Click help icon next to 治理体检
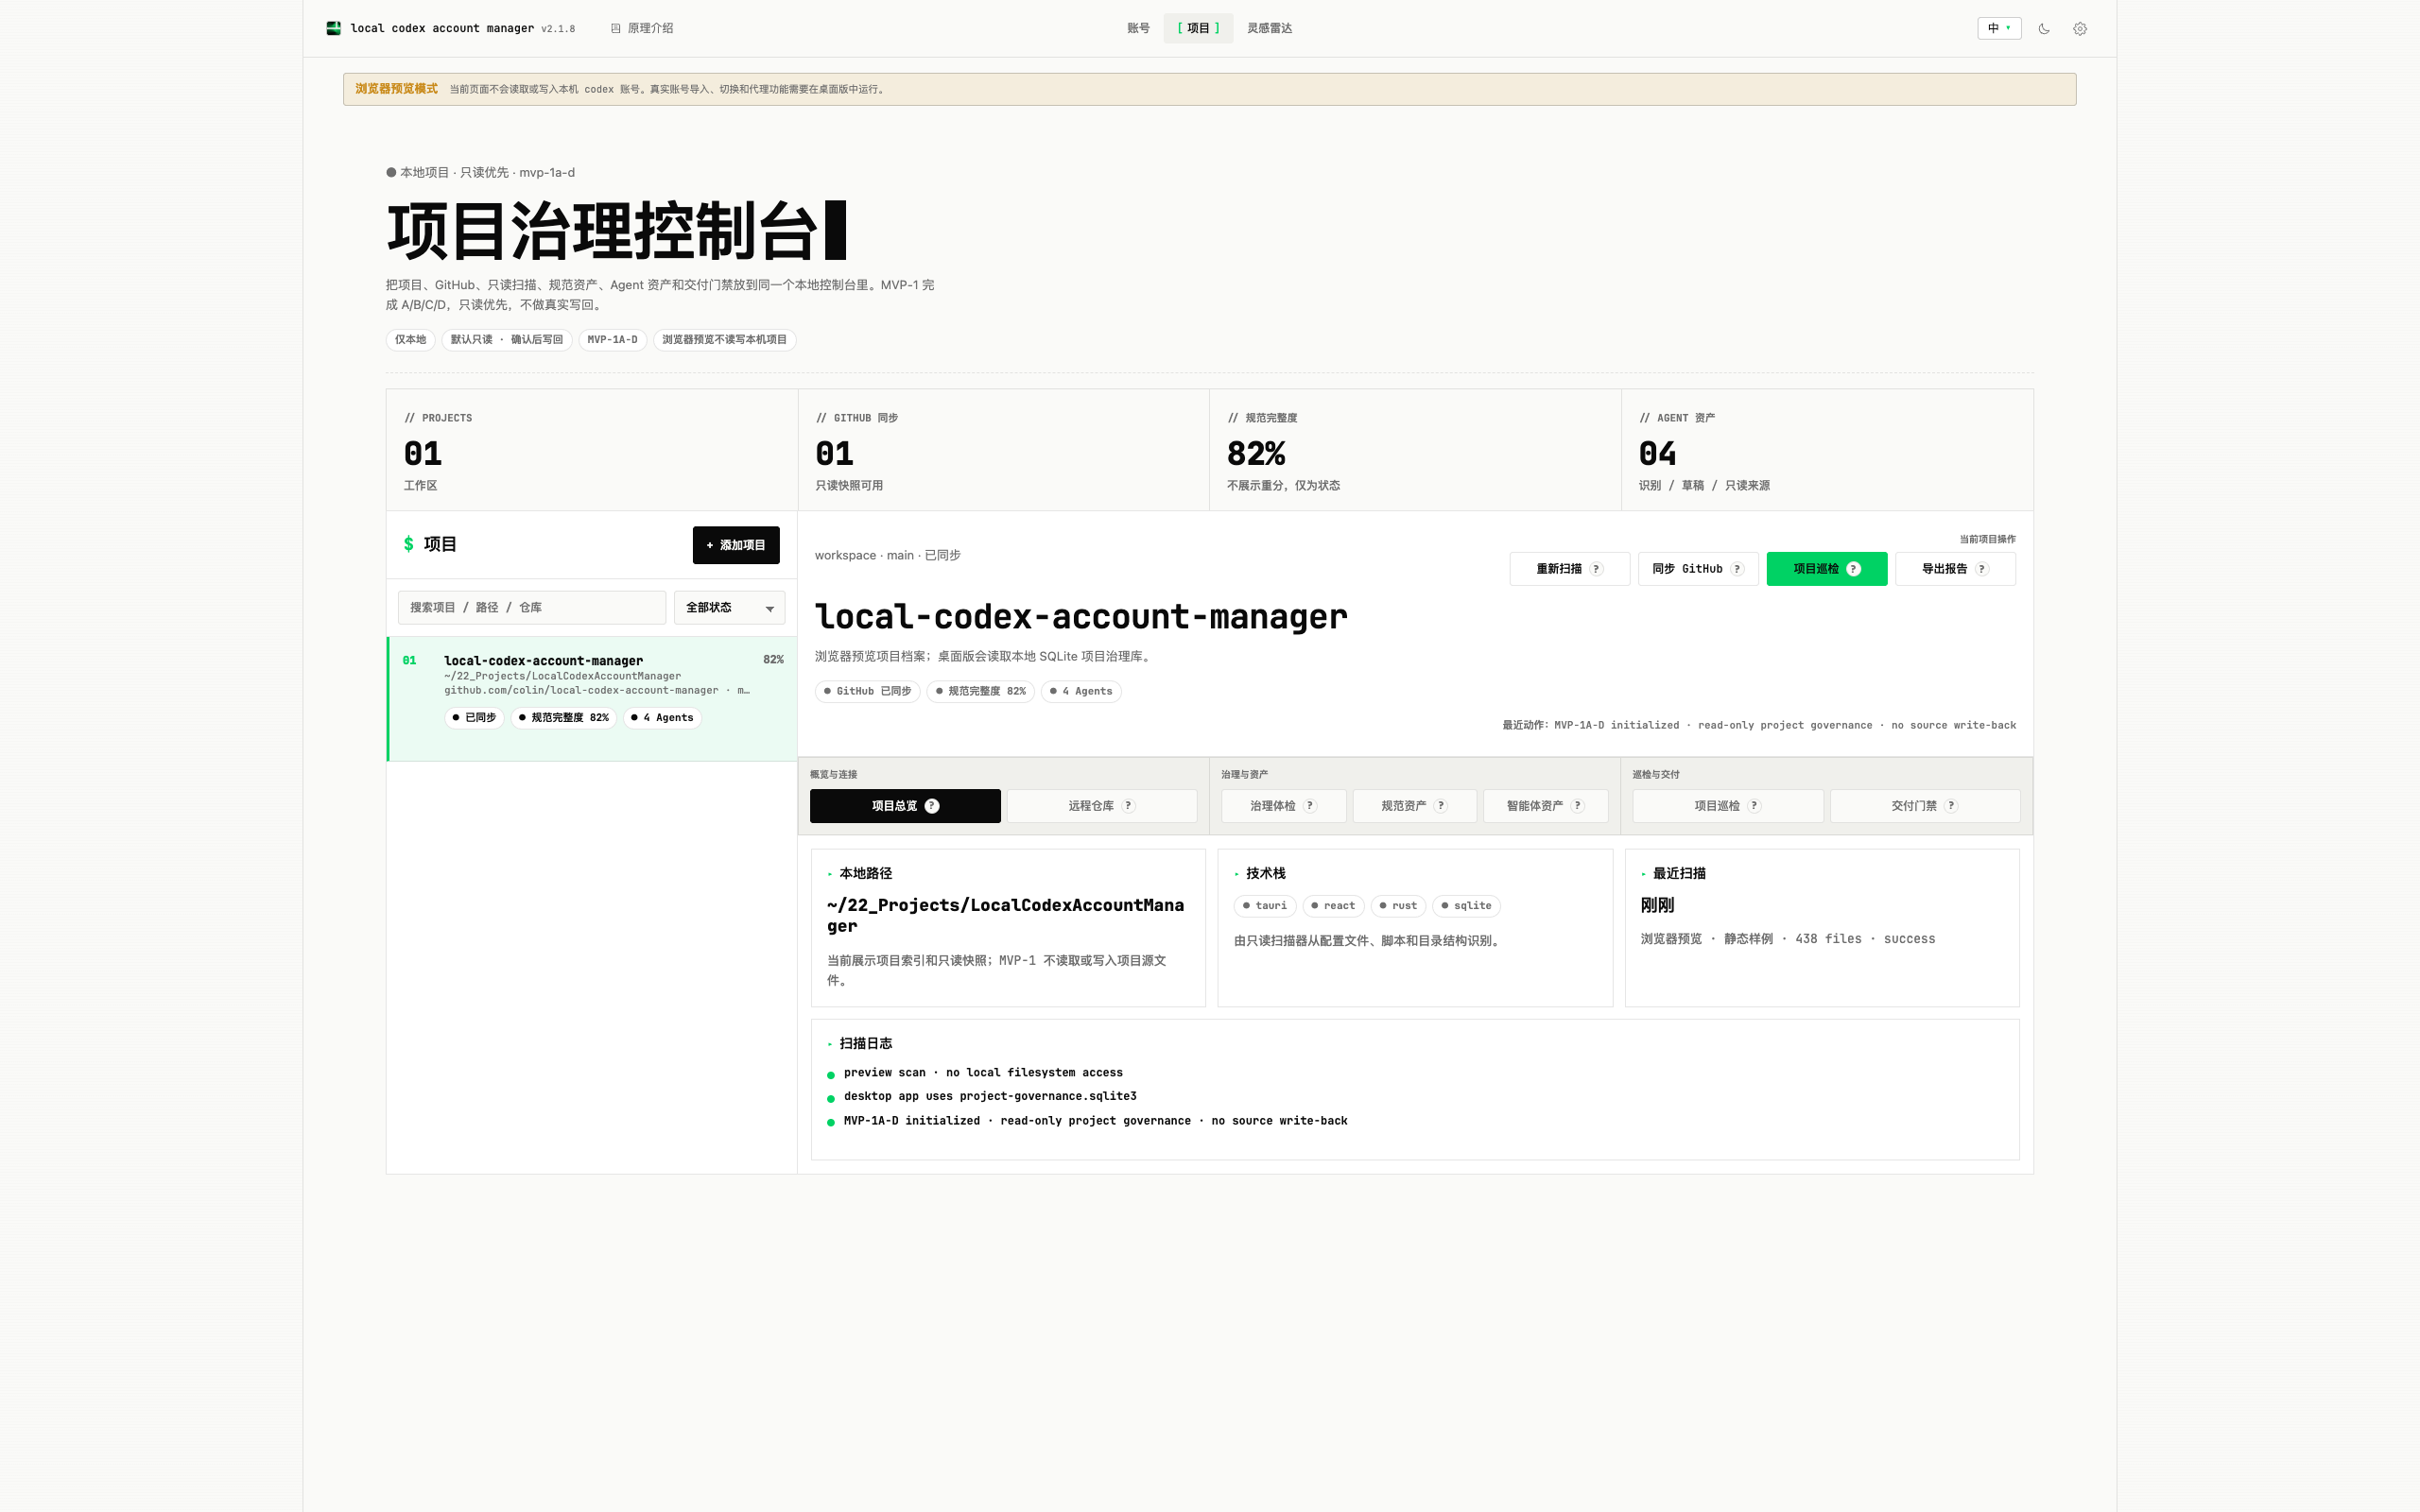The image size is (2420, 1512). [x=1311, y=806]
